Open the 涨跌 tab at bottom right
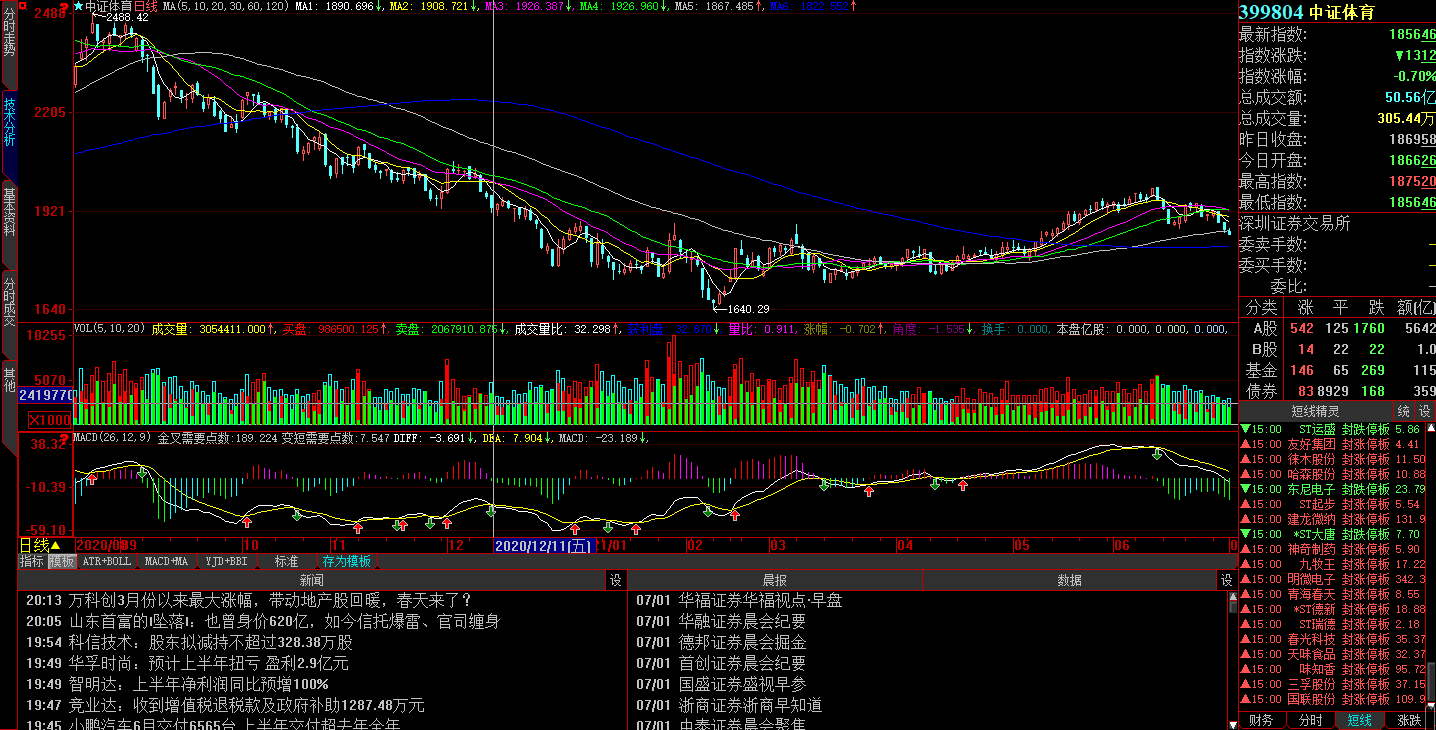 [1409, 720]
